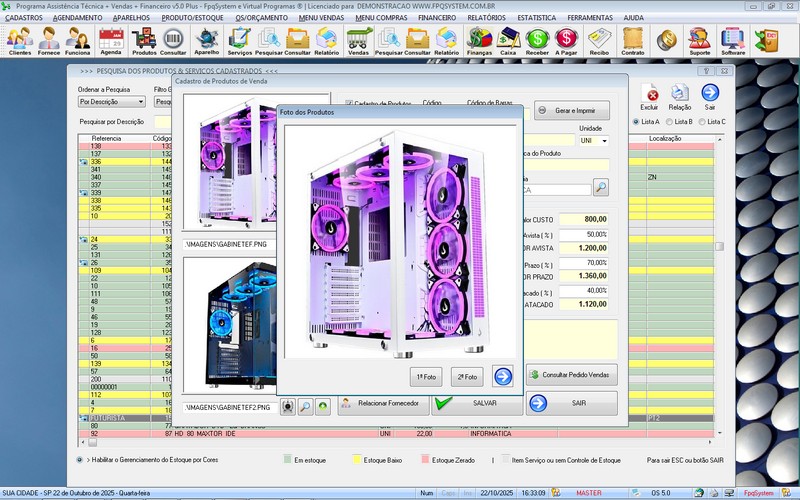
Task: Open the Vendas shopping cart icon
Action: pyautogui.click(x=358, y=41)
